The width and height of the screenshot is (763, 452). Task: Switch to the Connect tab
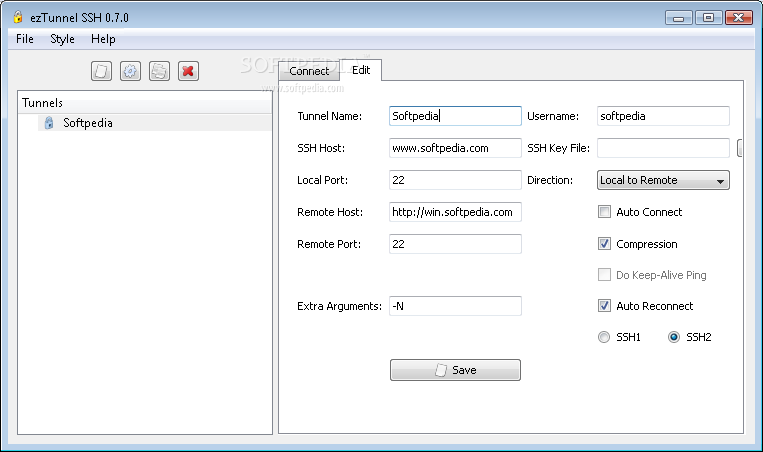[309, 71]
